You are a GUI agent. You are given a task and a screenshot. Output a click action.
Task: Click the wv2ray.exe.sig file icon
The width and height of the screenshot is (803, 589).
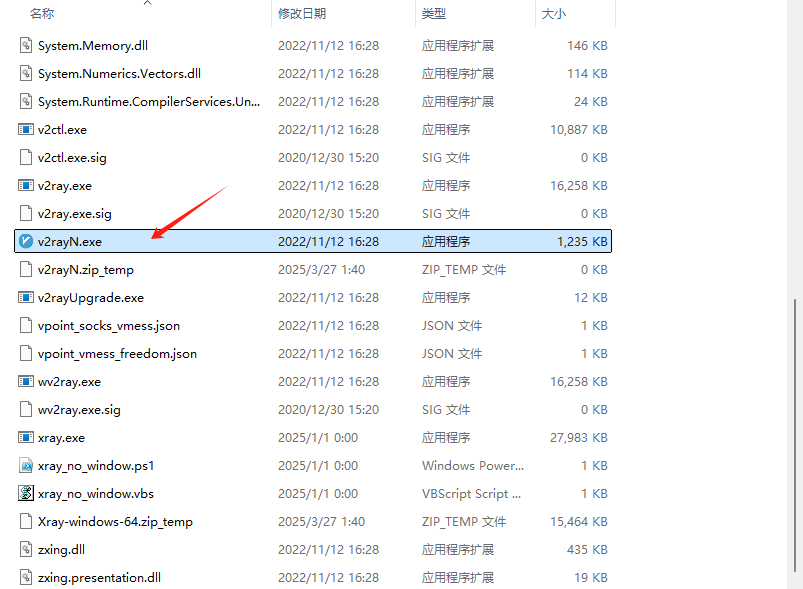(26, 409)
